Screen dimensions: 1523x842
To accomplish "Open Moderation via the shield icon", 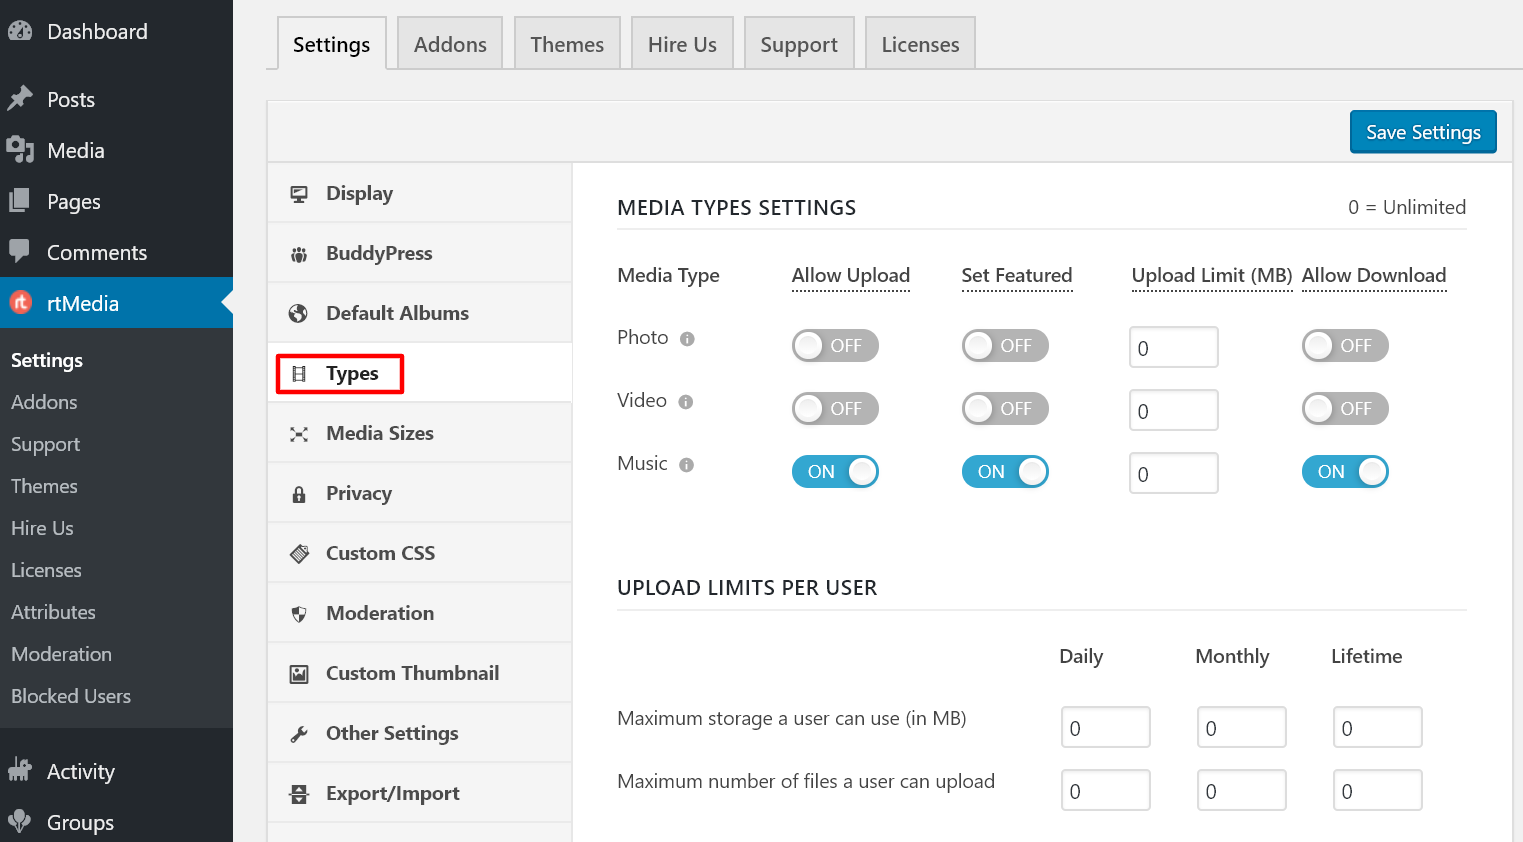I will point(298,612).
